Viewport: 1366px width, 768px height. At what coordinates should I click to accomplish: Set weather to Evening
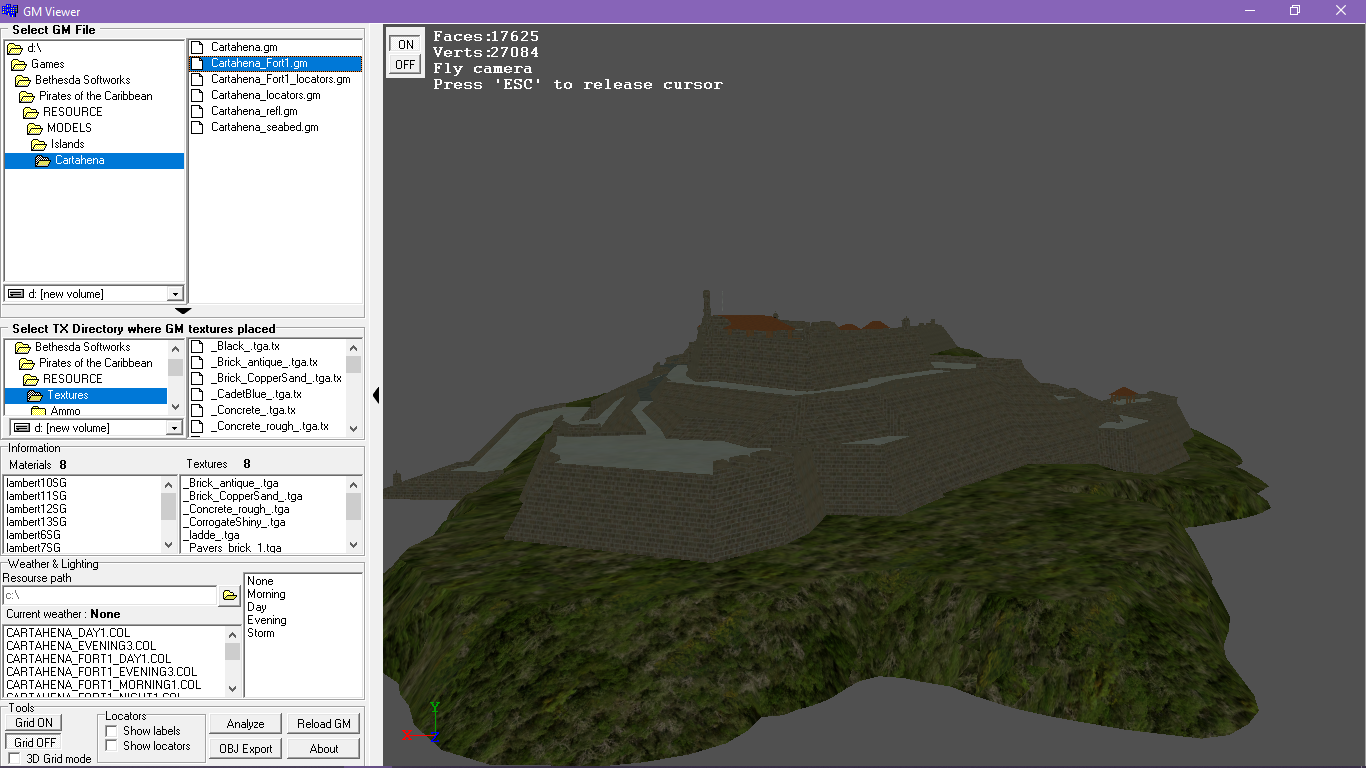267,620
